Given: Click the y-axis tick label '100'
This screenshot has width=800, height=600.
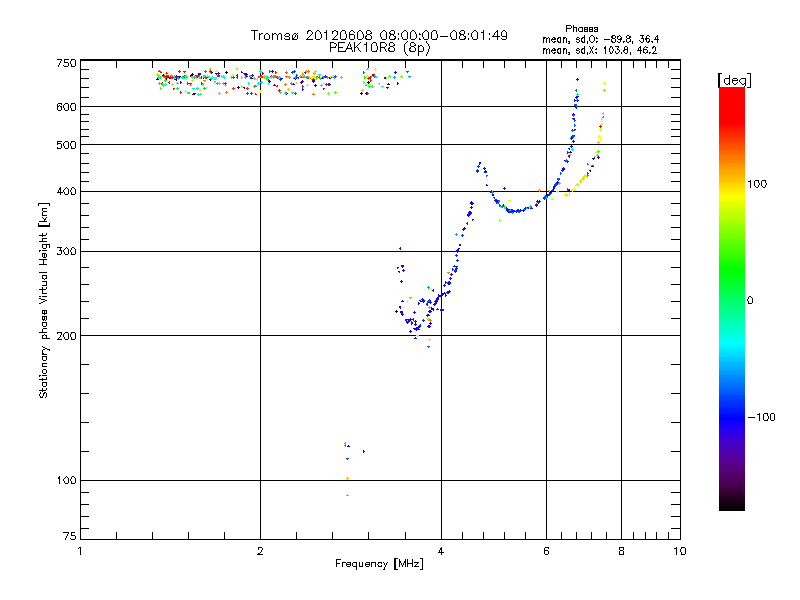Looking at the screenshot, I should pyautogui.click(x=66, y=480).
